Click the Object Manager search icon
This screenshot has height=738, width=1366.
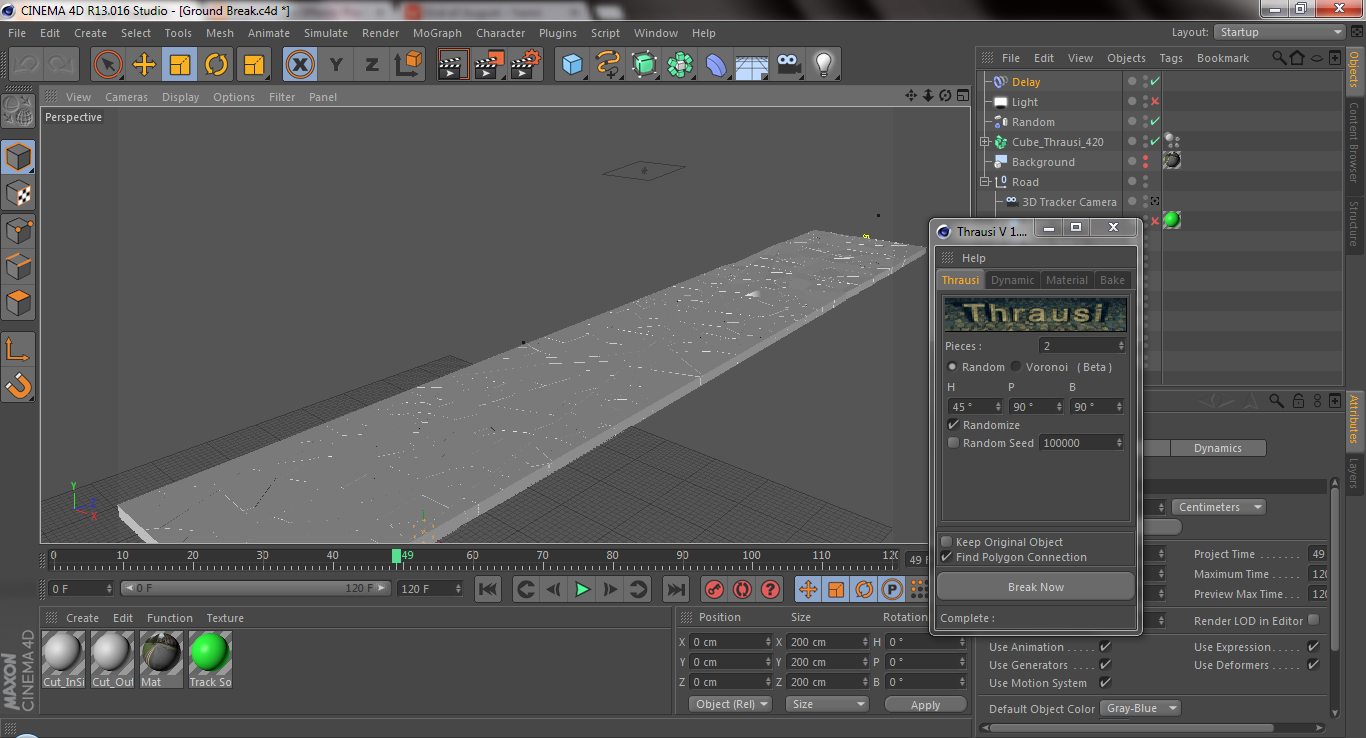click(1279, 58)
